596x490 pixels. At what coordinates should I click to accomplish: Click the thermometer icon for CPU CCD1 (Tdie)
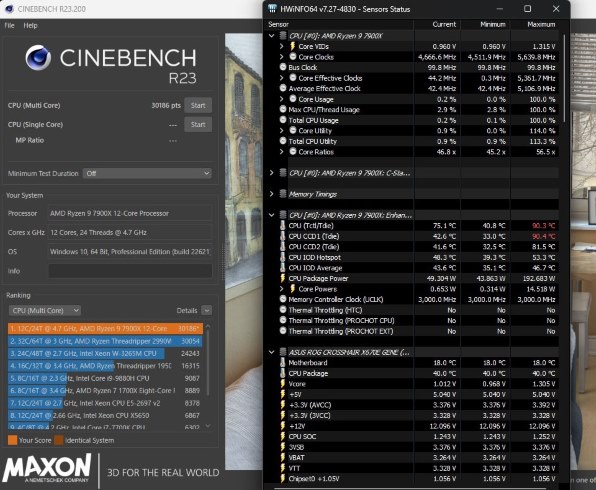point(283,236)
